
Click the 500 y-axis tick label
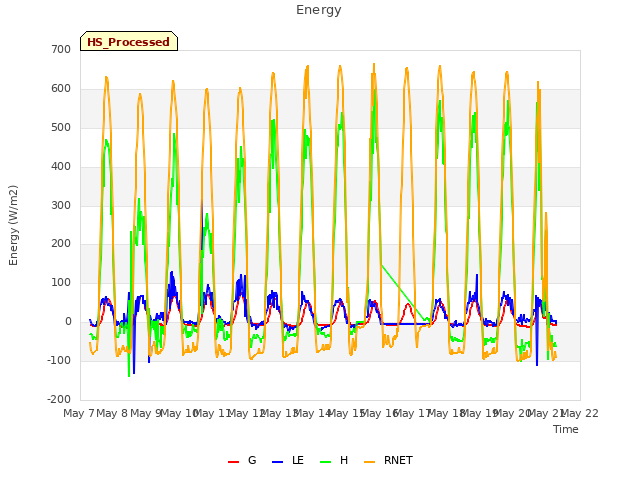pyautogui.click(x=61, y=127)
